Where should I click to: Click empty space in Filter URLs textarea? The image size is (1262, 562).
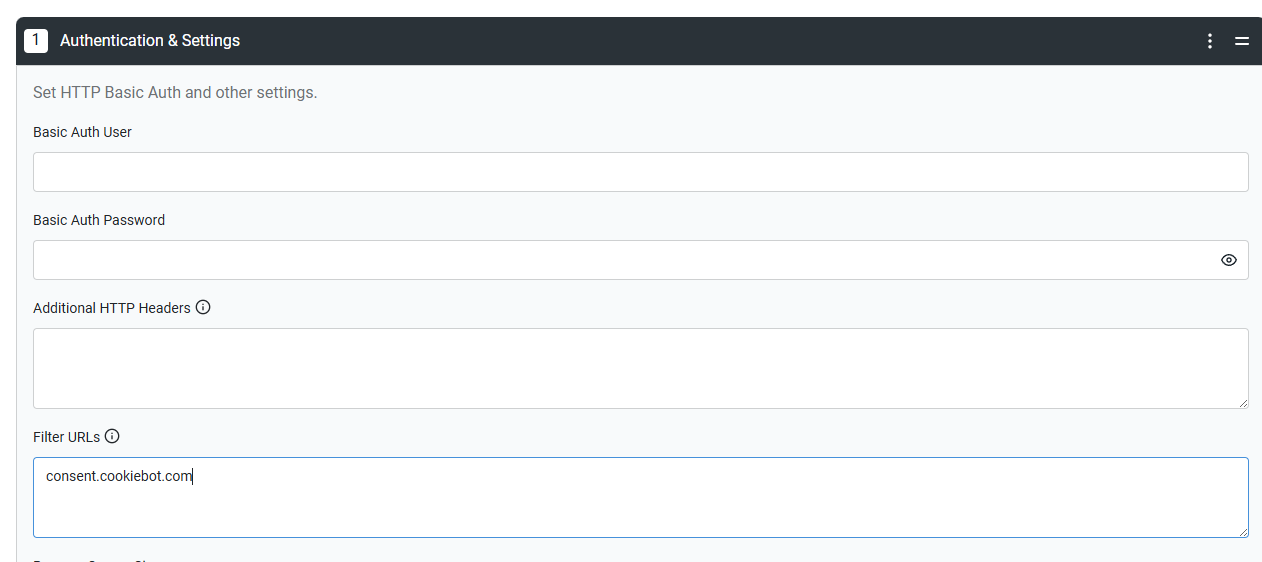click(x=640, y=510)
